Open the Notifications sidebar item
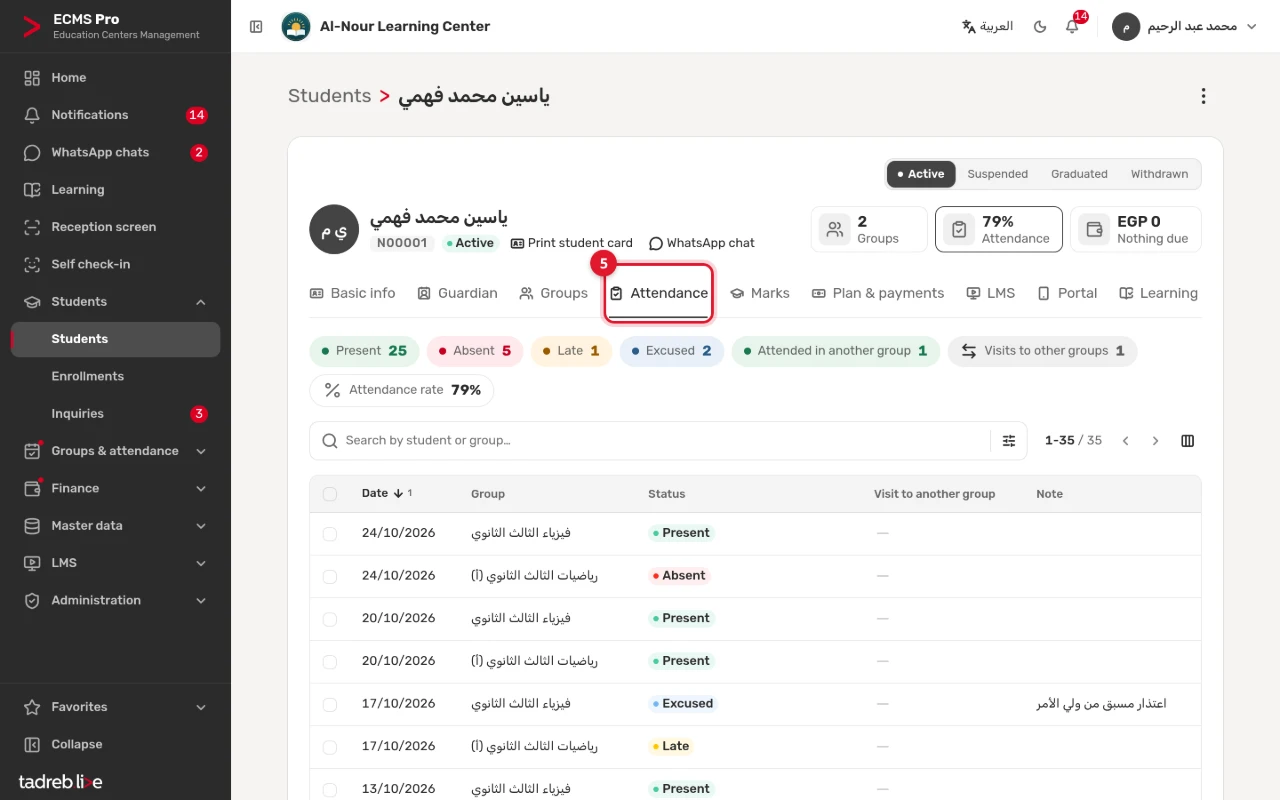 [115, 115]
